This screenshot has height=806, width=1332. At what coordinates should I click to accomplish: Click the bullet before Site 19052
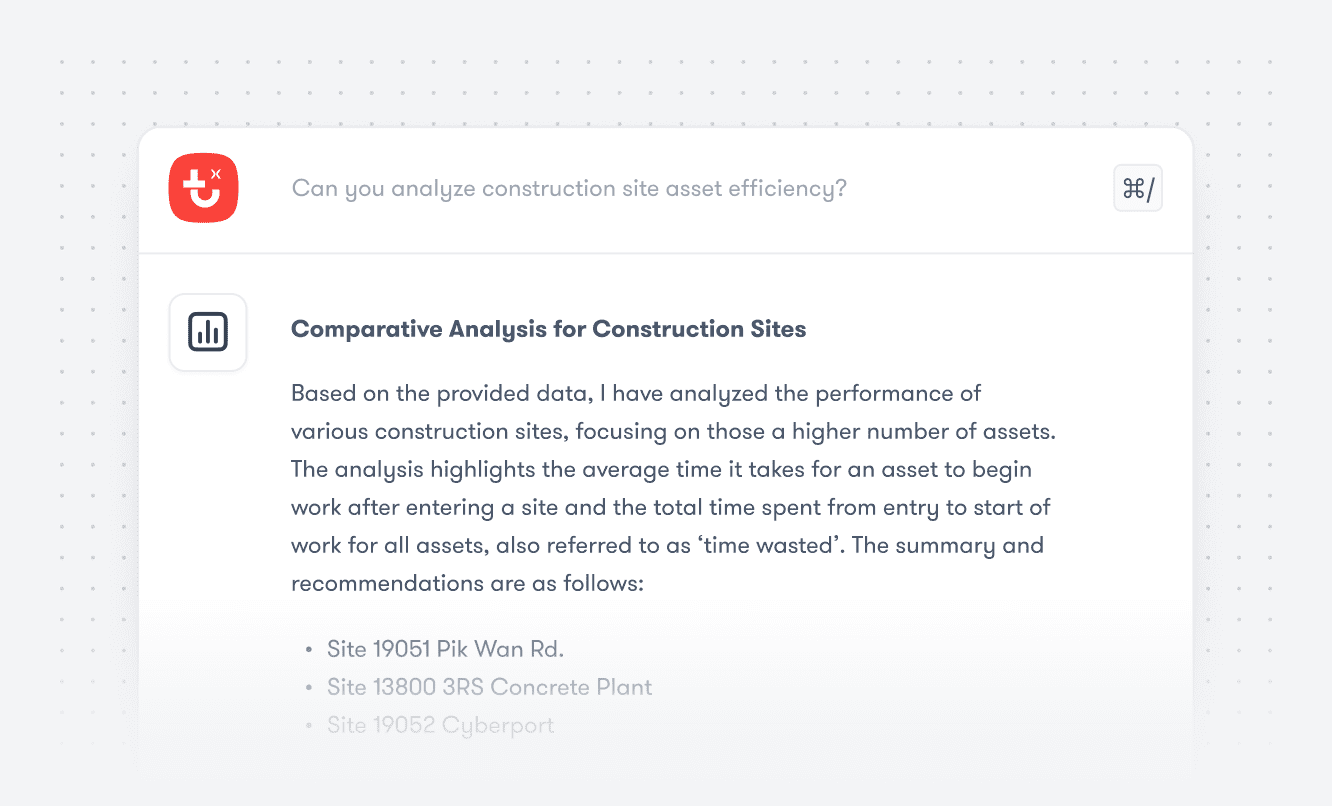point(309,726)
